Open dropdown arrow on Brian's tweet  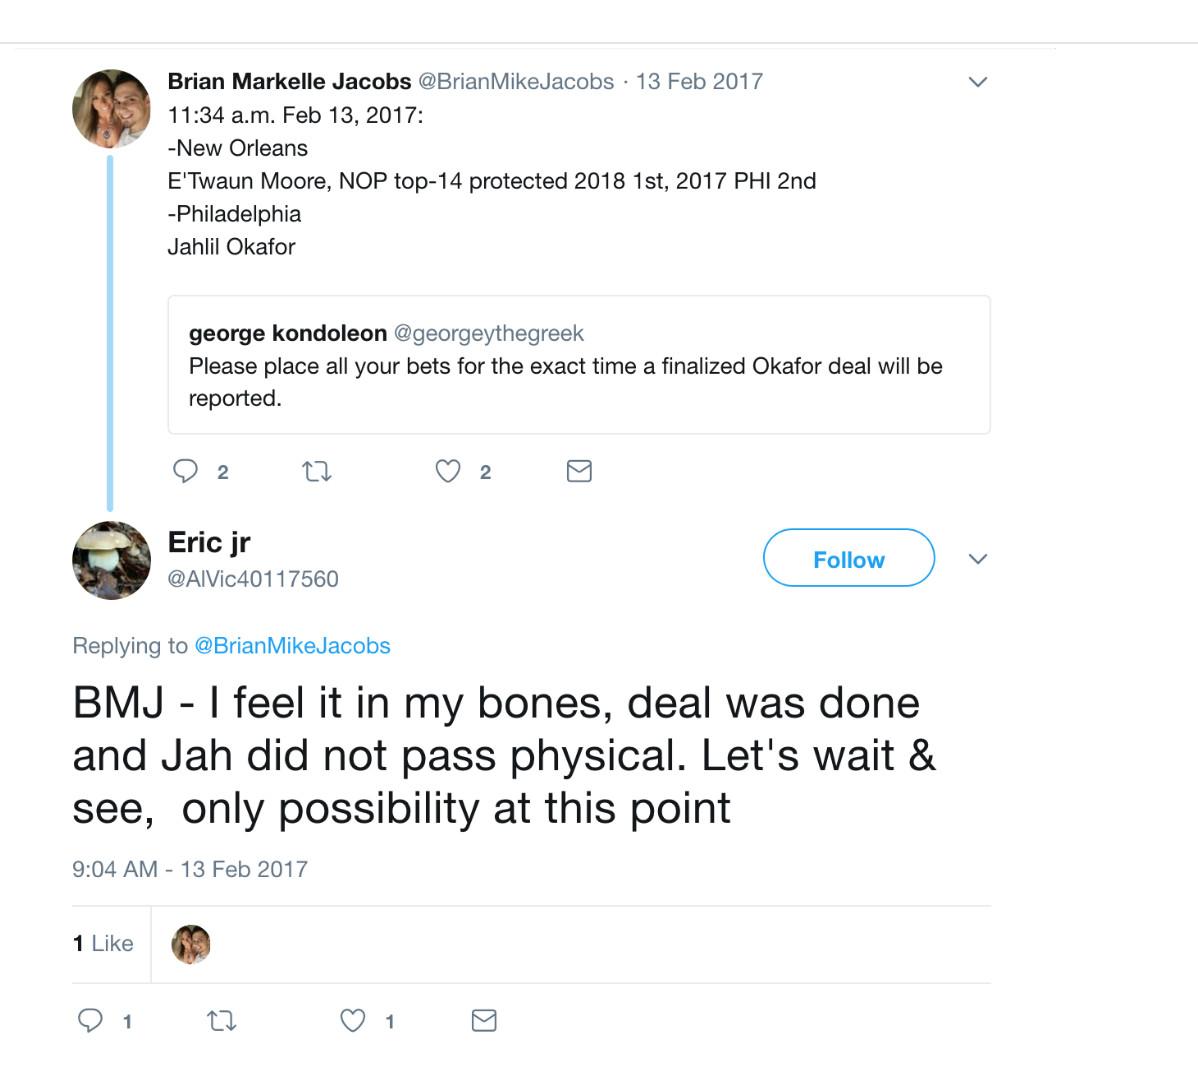tap(978, 82)
